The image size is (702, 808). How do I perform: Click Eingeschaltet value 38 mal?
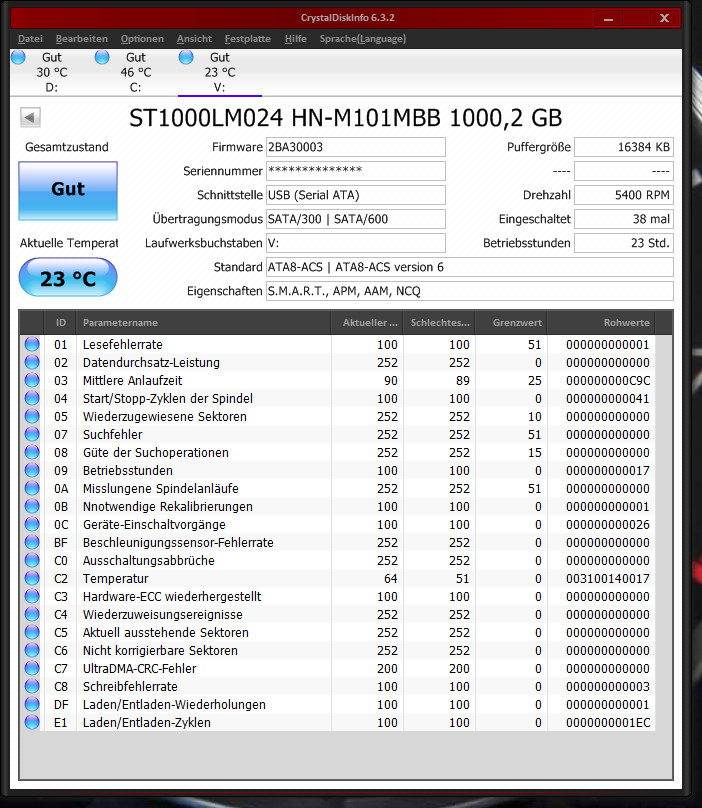click(624, 219)
